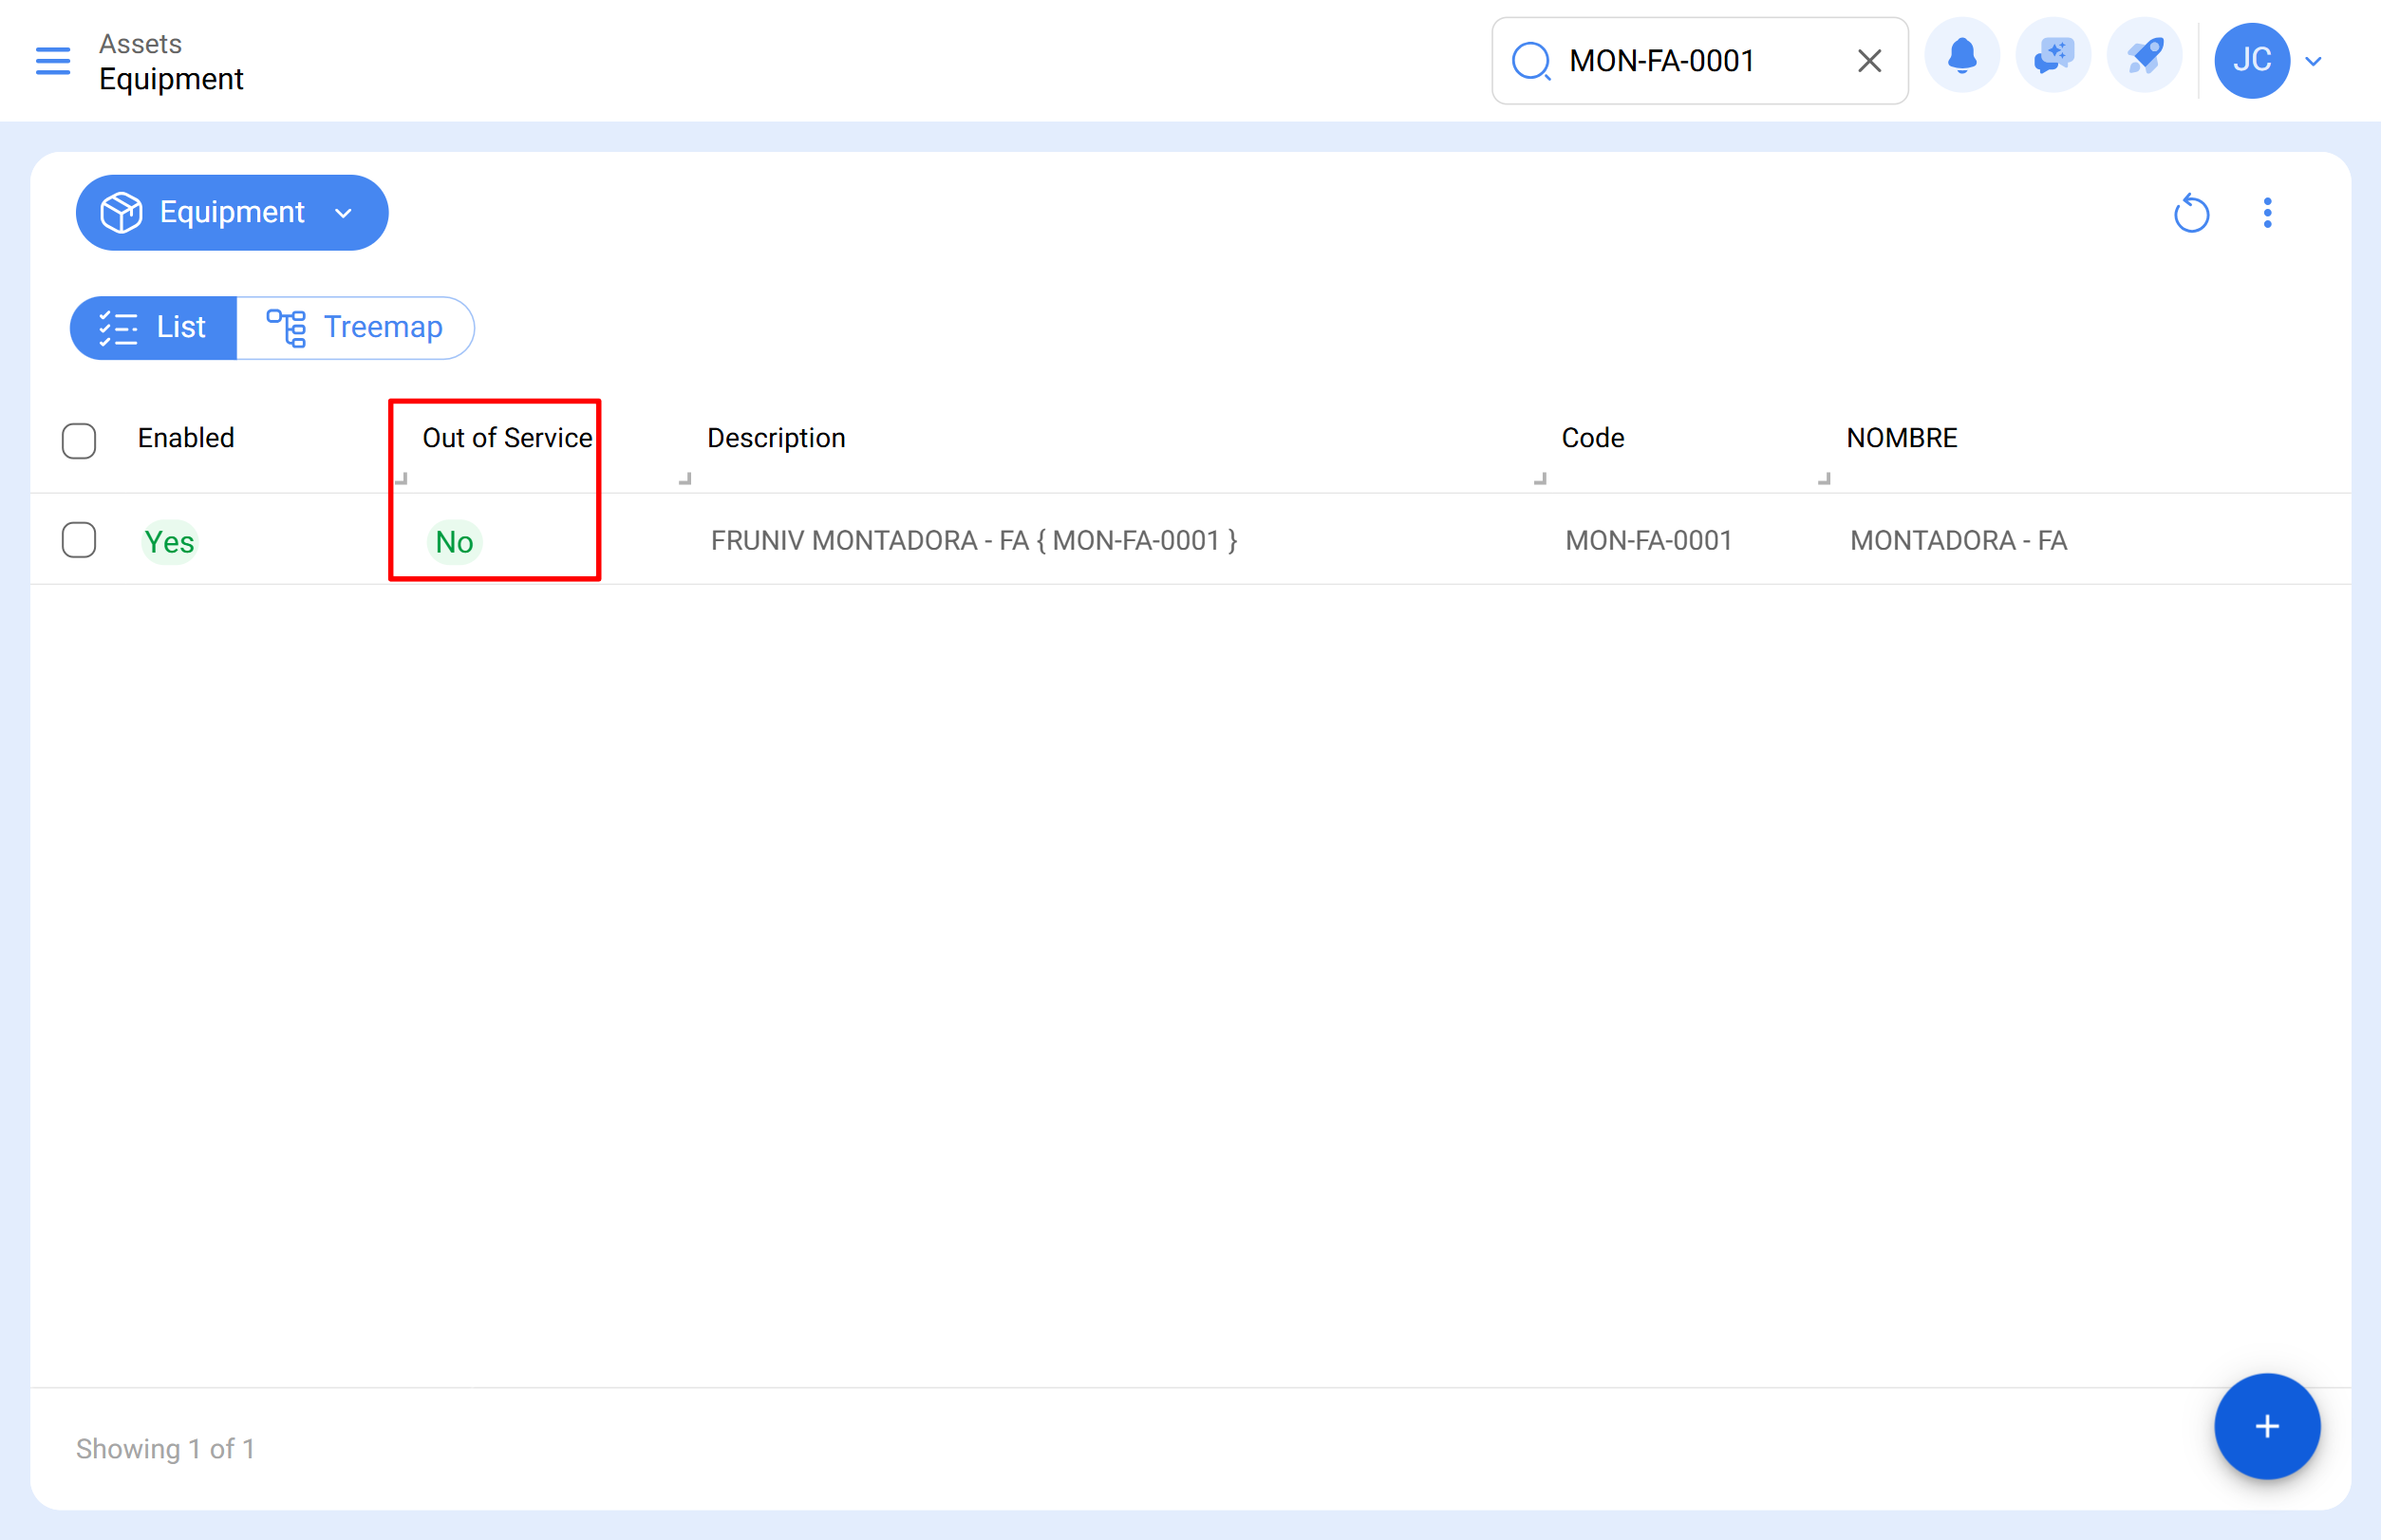Screen dimensions: 2381x1540
Task: Switch to the Treemap view tab
Action: [x=357, y=327]
